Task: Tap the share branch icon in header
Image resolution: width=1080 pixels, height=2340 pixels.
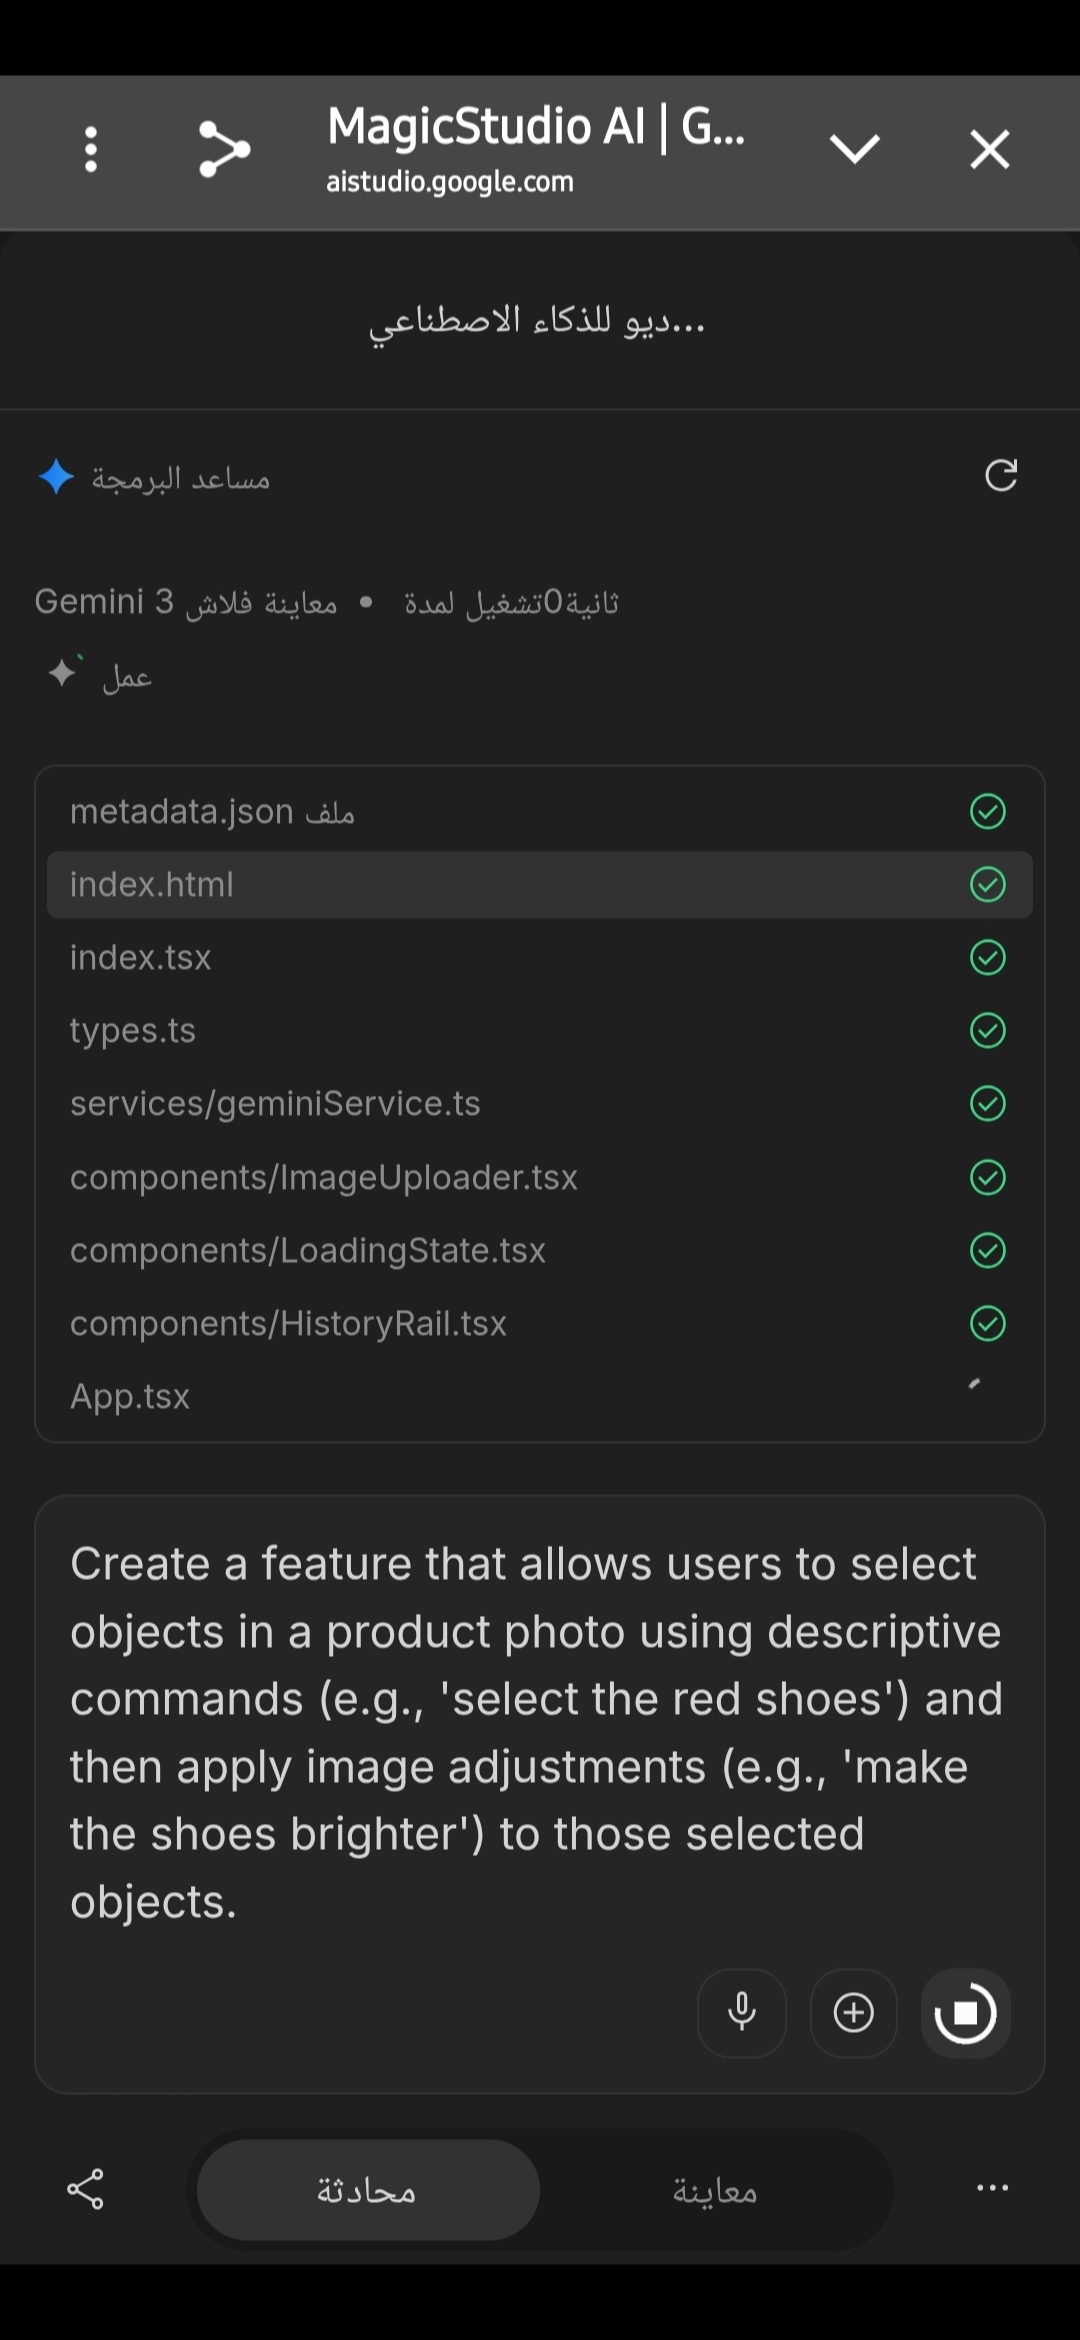Action: click(224, 150)
